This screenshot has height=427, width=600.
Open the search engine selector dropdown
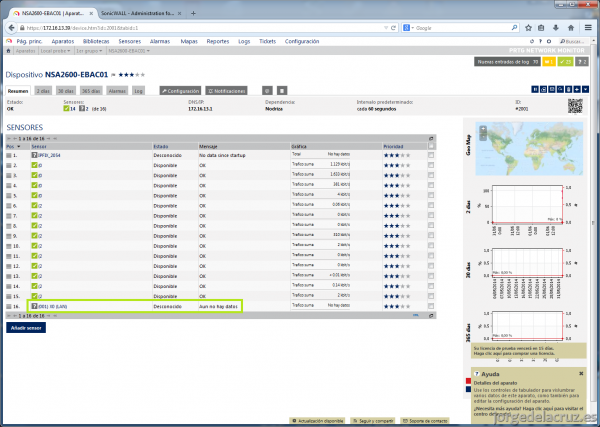coord(412,28)
